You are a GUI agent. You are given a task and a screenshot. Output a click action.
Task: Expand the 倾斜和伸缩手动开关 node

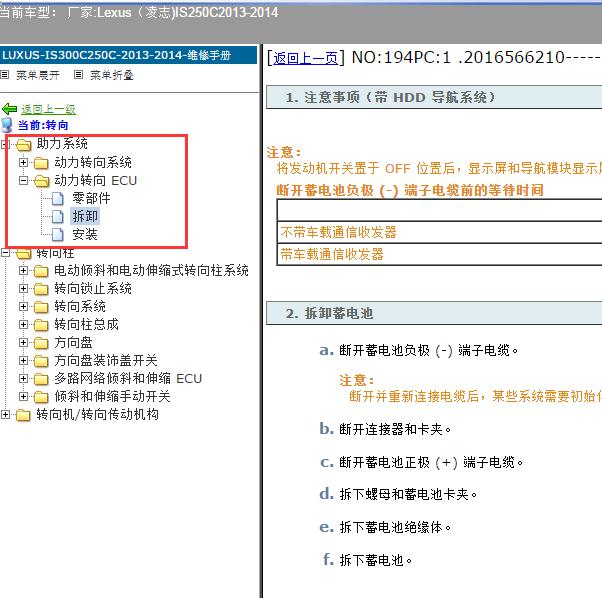point(23,396)
